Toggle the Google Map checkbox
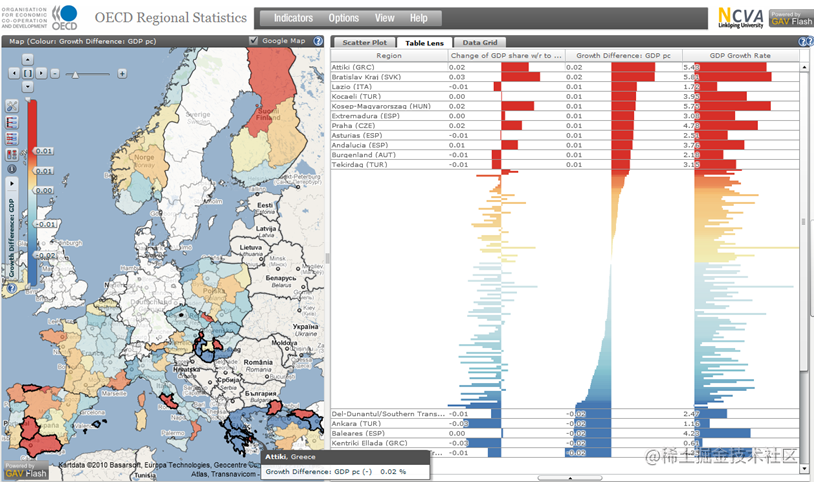814x482 pixels. coord(253,41)
